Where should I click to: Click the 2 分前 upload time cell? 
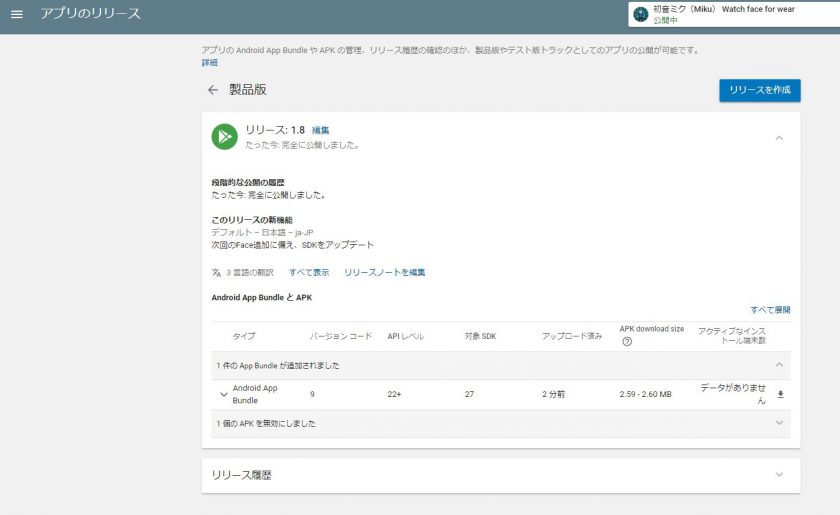coord(553,394)
